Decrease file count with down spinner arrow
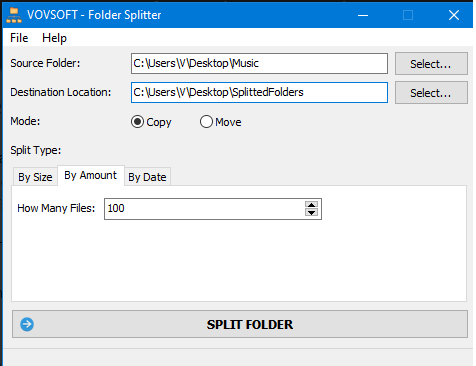This screenshot has width=476, height=366. click(311, 213)
